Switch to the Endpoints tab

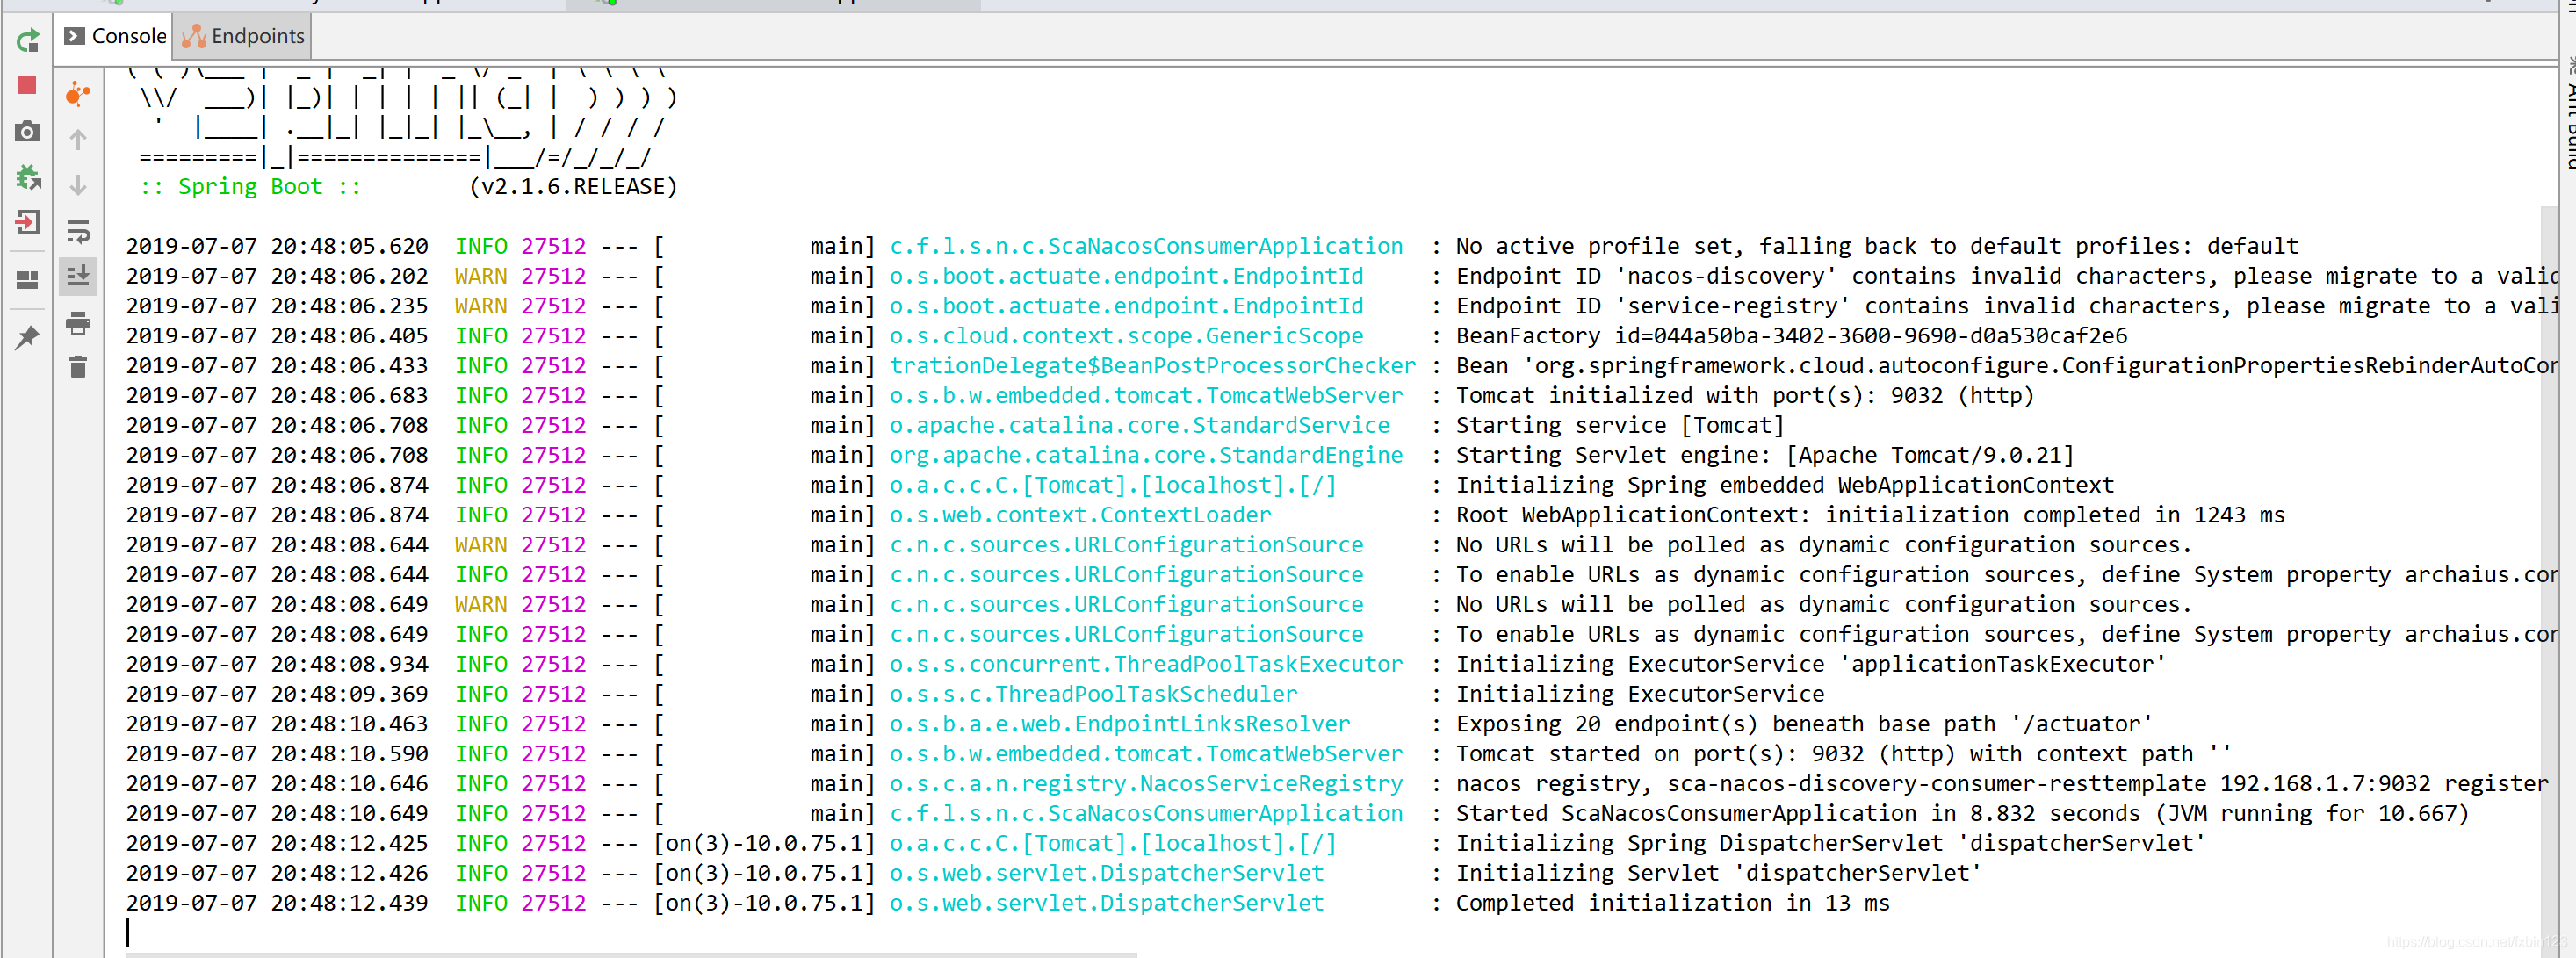tap(243, 36)
